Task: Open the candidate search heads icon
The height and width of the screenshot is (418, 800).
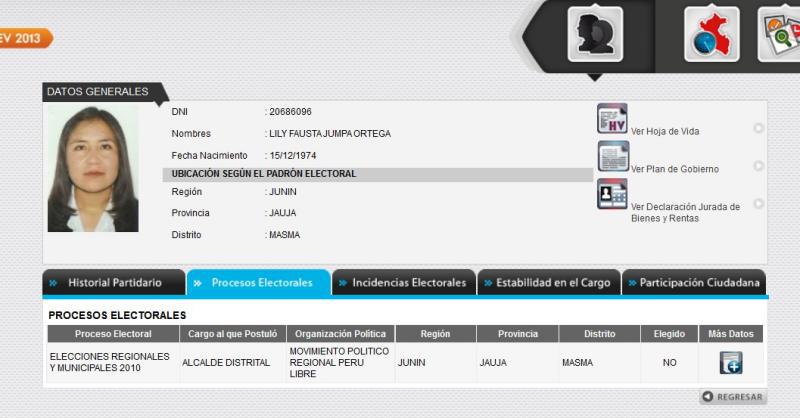Action: click(x=595, y=35)
